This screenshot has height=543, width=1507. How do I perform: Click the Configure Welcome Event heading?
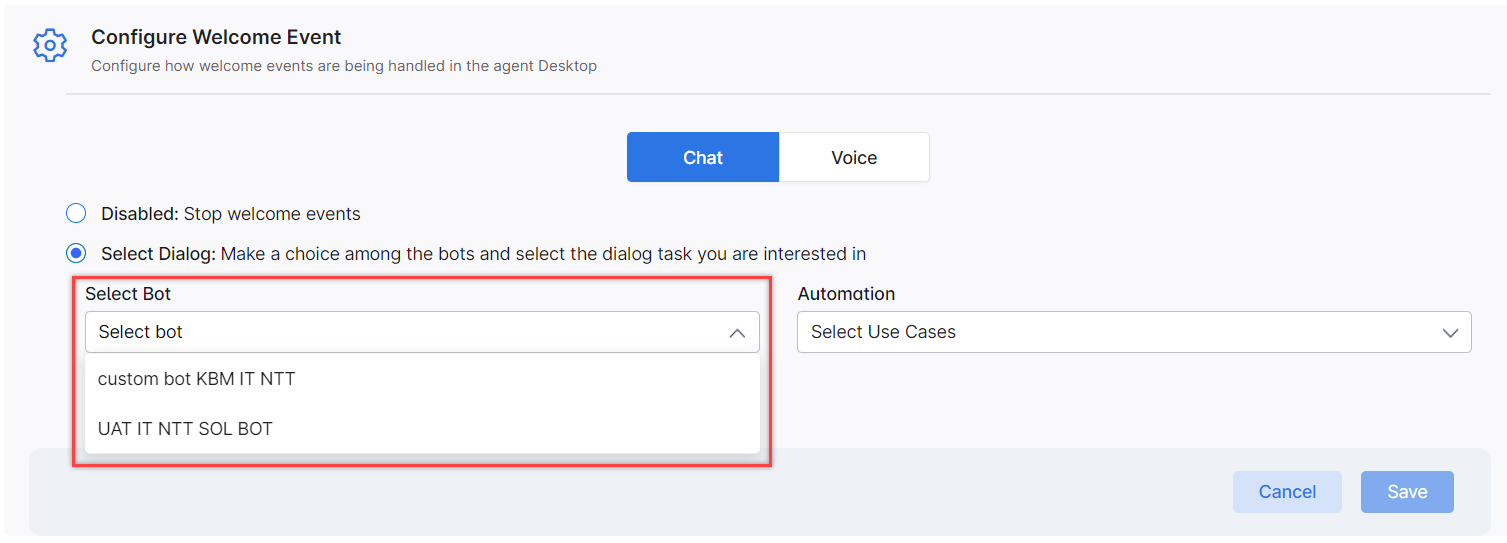click(216, 37)
